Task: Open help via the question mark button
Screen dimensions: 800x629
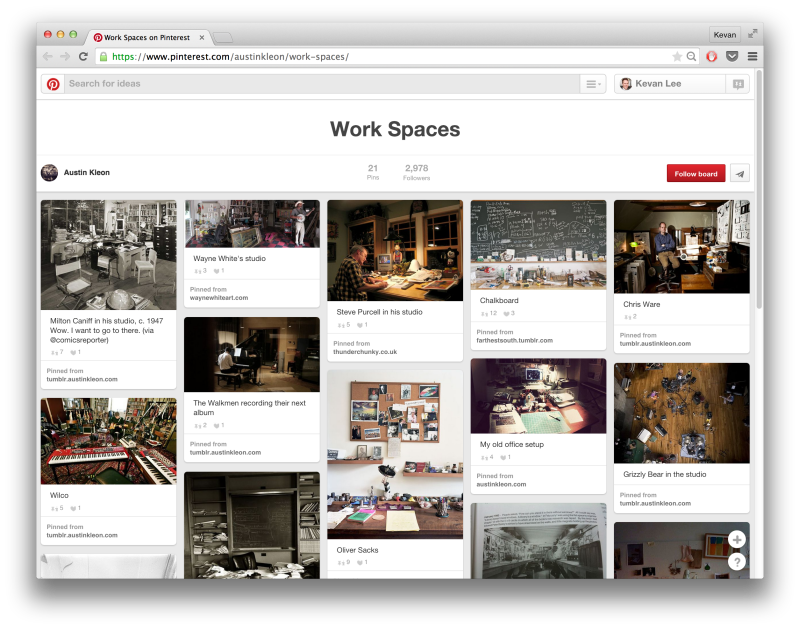Action: click(737, 561)
